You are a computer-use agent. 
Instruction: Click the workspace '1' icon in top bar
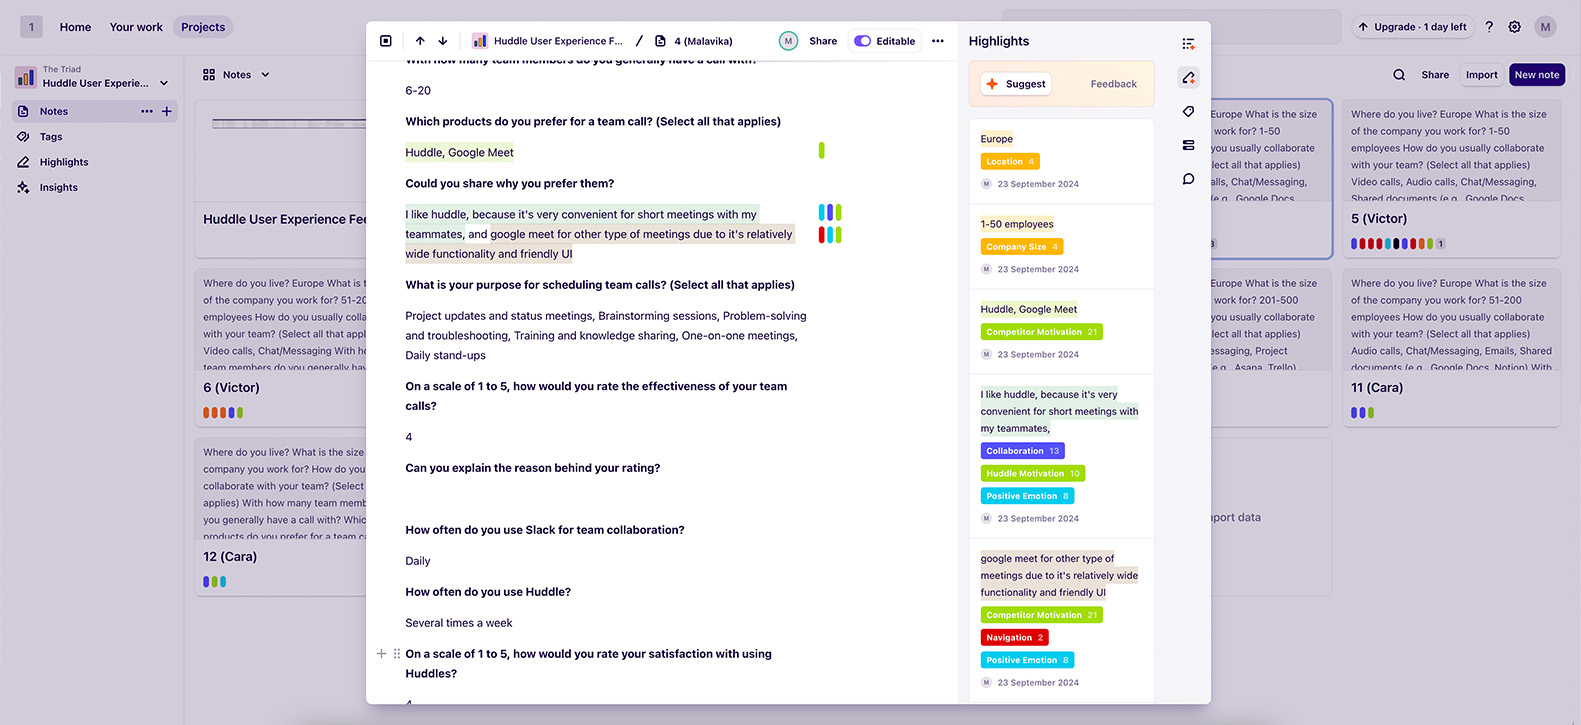tap(31, 27)
